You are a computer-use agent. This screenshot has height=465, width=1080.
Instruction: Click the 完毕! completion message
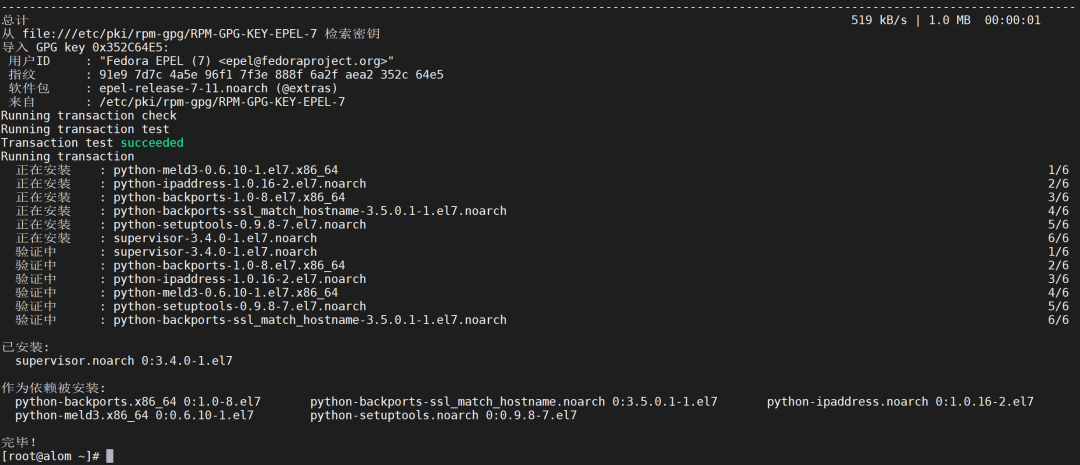[19, 442]
